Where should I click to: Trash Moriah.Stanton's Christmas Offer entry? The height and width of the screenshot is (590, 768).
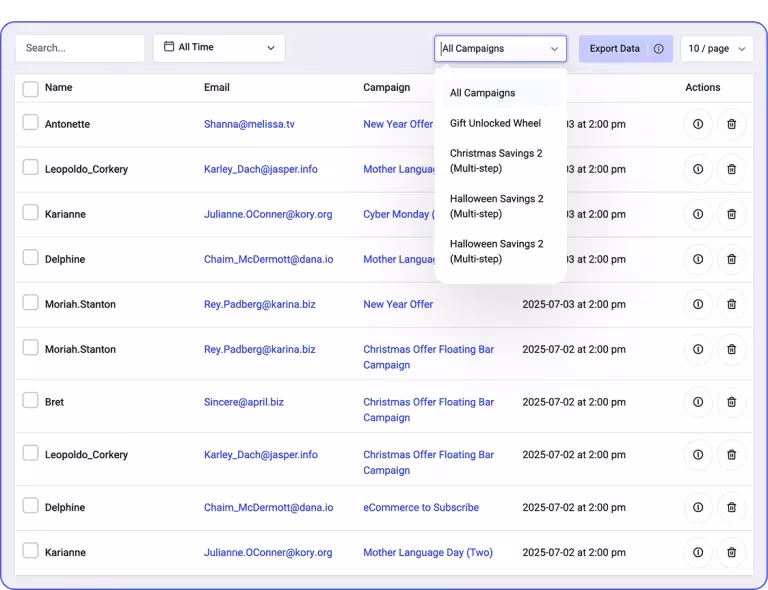[731, 350]
